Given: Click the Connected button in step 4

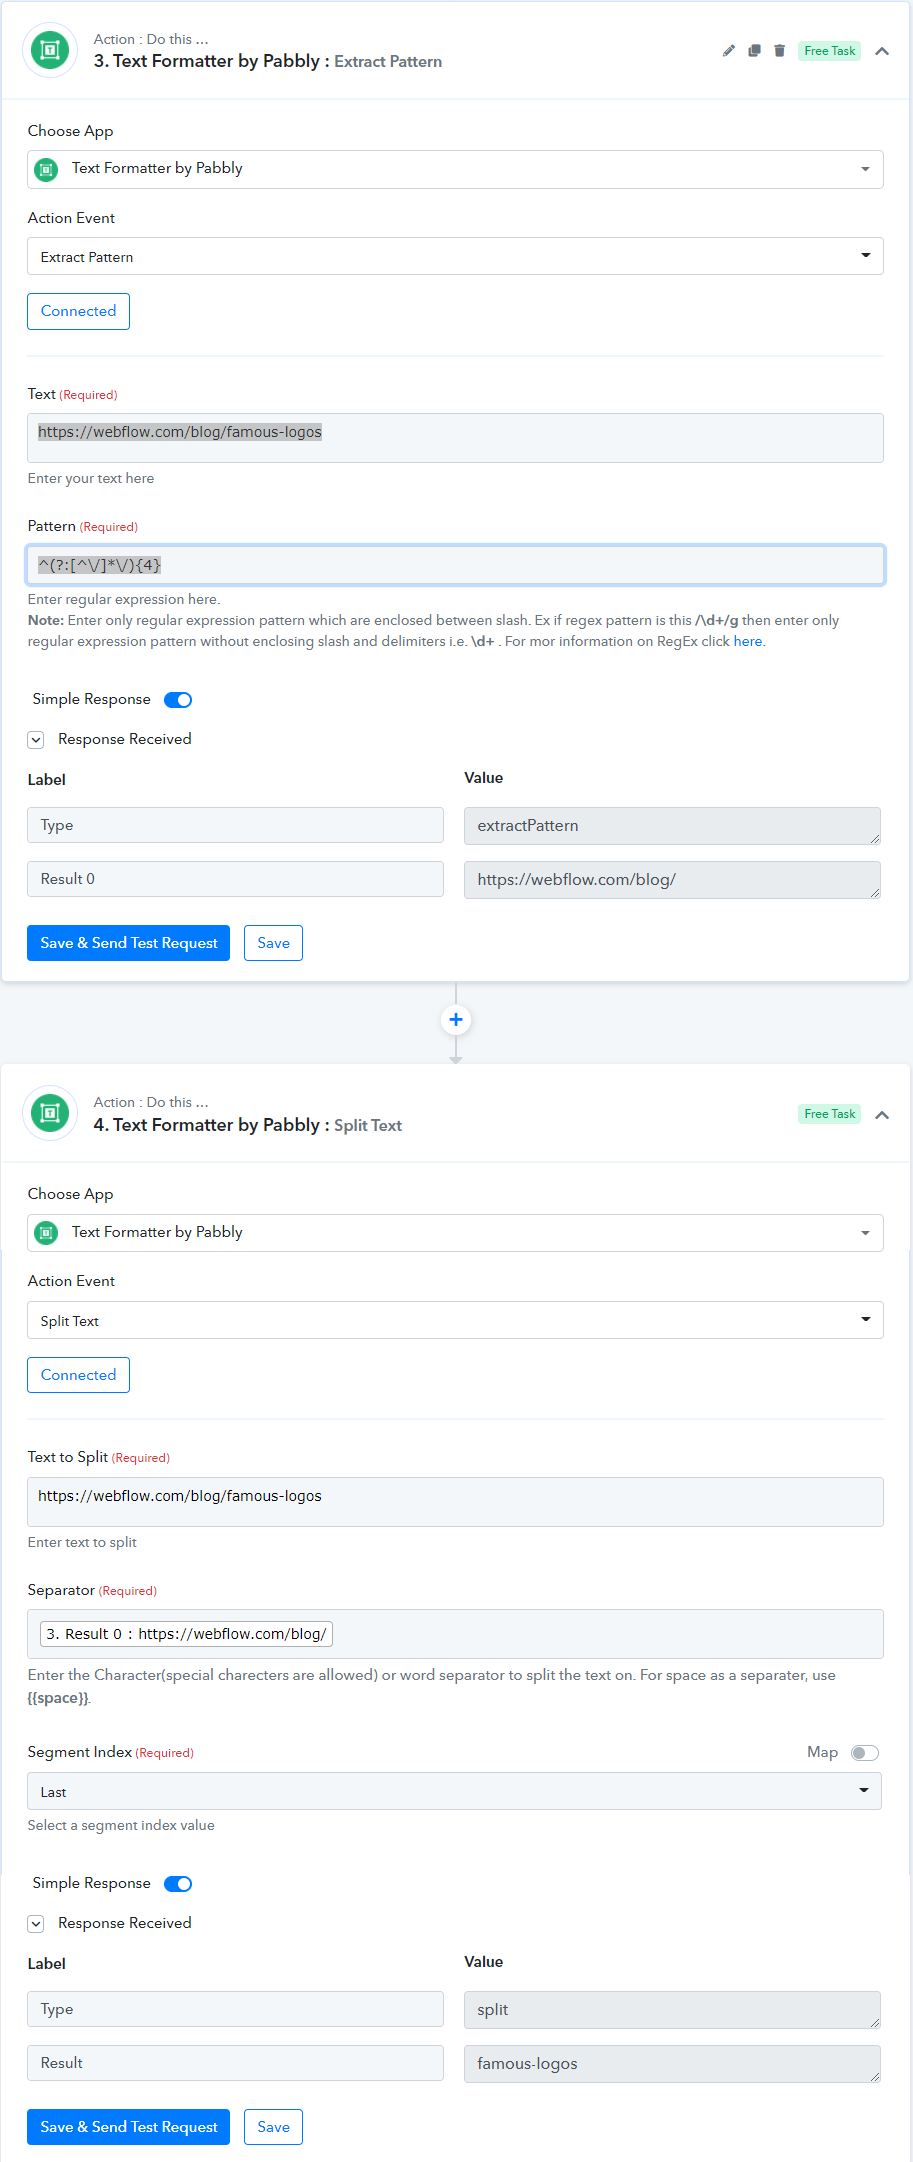Looking at the screenshot, I should pyautogui.click(x=78, y=1375).
